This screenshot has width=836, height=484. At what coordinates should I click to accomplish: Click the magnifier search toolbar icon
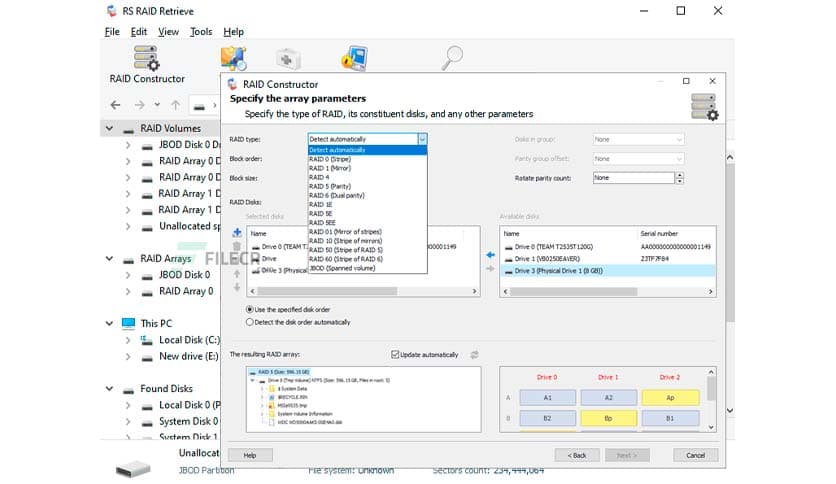(453, 57)
